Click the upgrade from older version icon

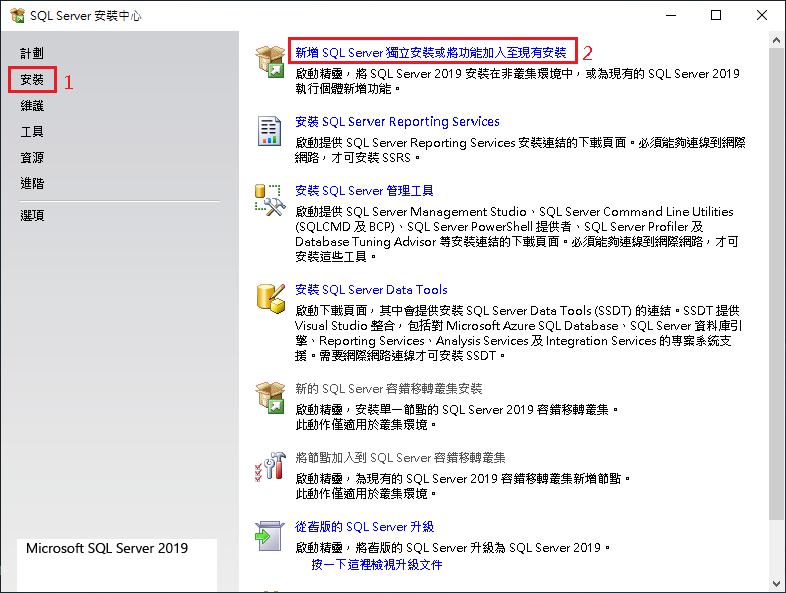click(270, 536)
